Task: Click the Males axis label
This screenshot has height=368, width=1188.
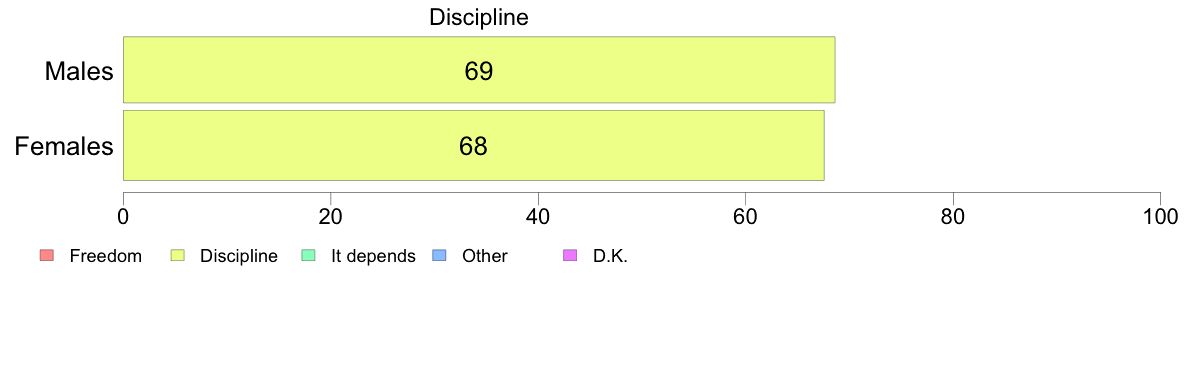Action: pyautogui.click(x=80, y=71)
